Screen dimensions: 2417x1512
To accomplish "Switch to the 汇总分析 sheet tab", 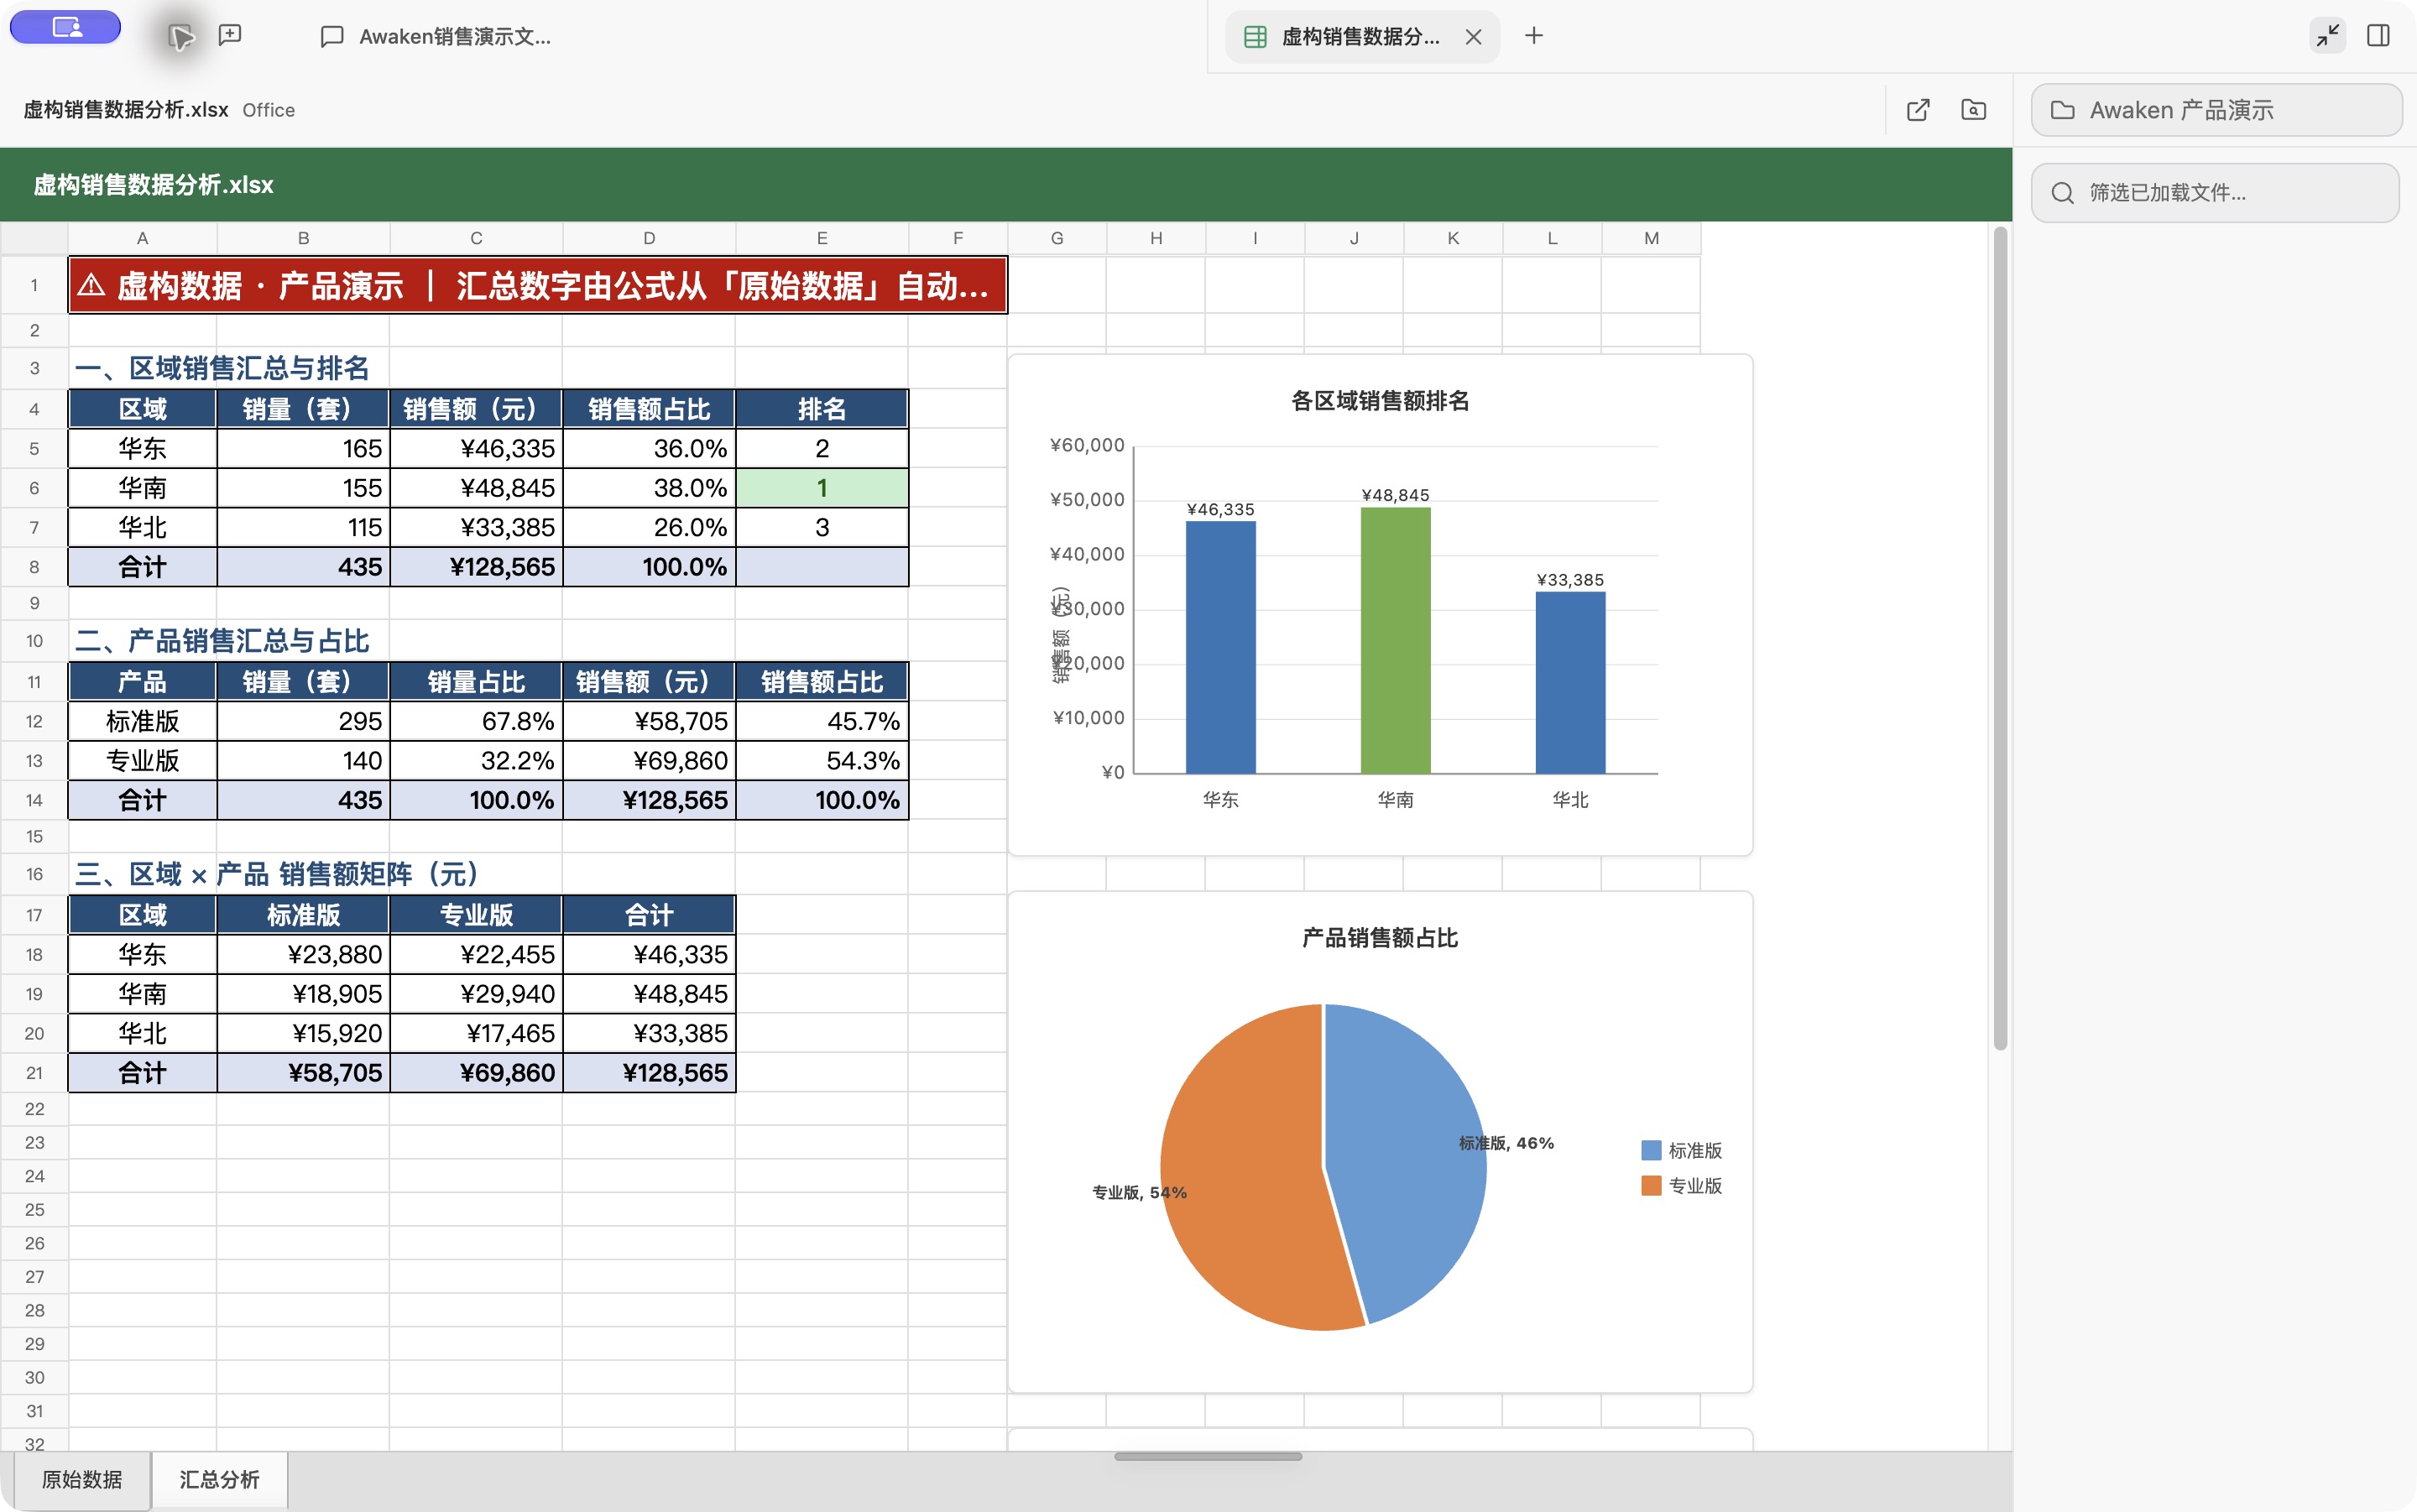I will click(x=219, y=1479).
